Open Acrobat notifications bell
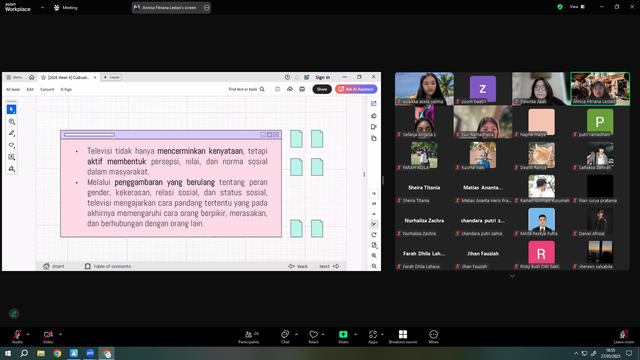Screen dimensions: 640x360 coord(297,77)
